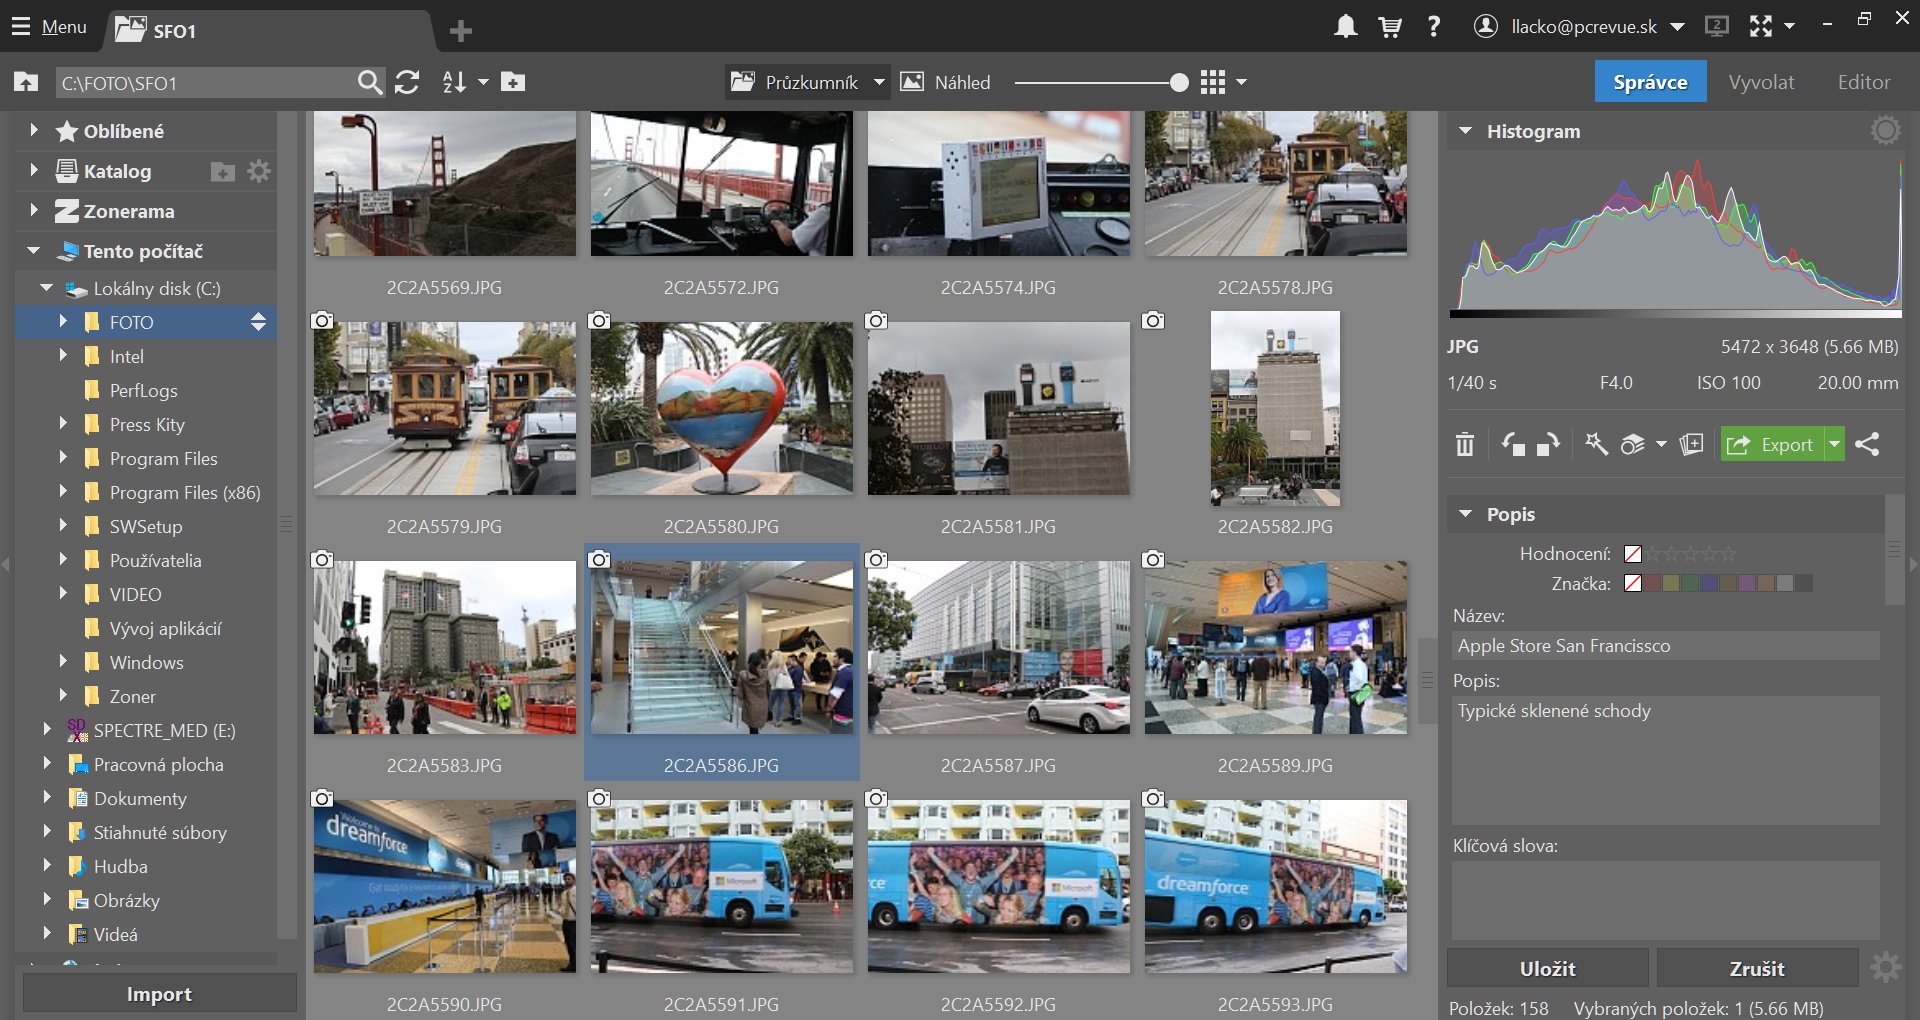The image size is (1920, 1020).
Task: Click the search magnifier in path bar
Action: [369, 83]
